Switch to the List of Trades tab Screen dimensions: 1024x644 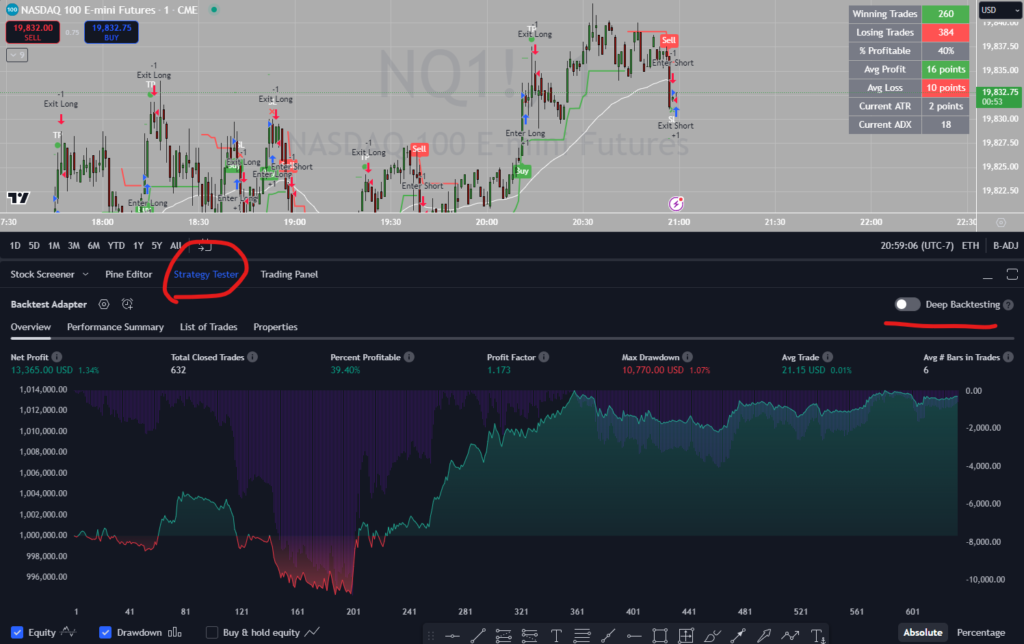tap(208, 327)
